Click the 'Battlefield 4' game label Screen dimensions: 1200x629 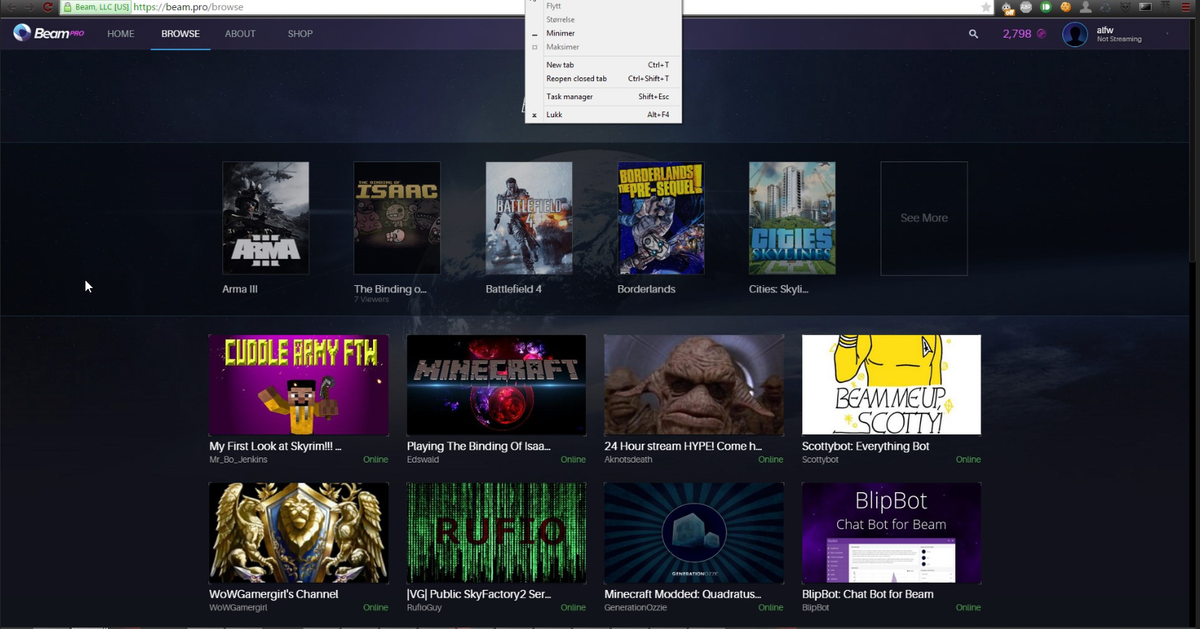point(514,289)
